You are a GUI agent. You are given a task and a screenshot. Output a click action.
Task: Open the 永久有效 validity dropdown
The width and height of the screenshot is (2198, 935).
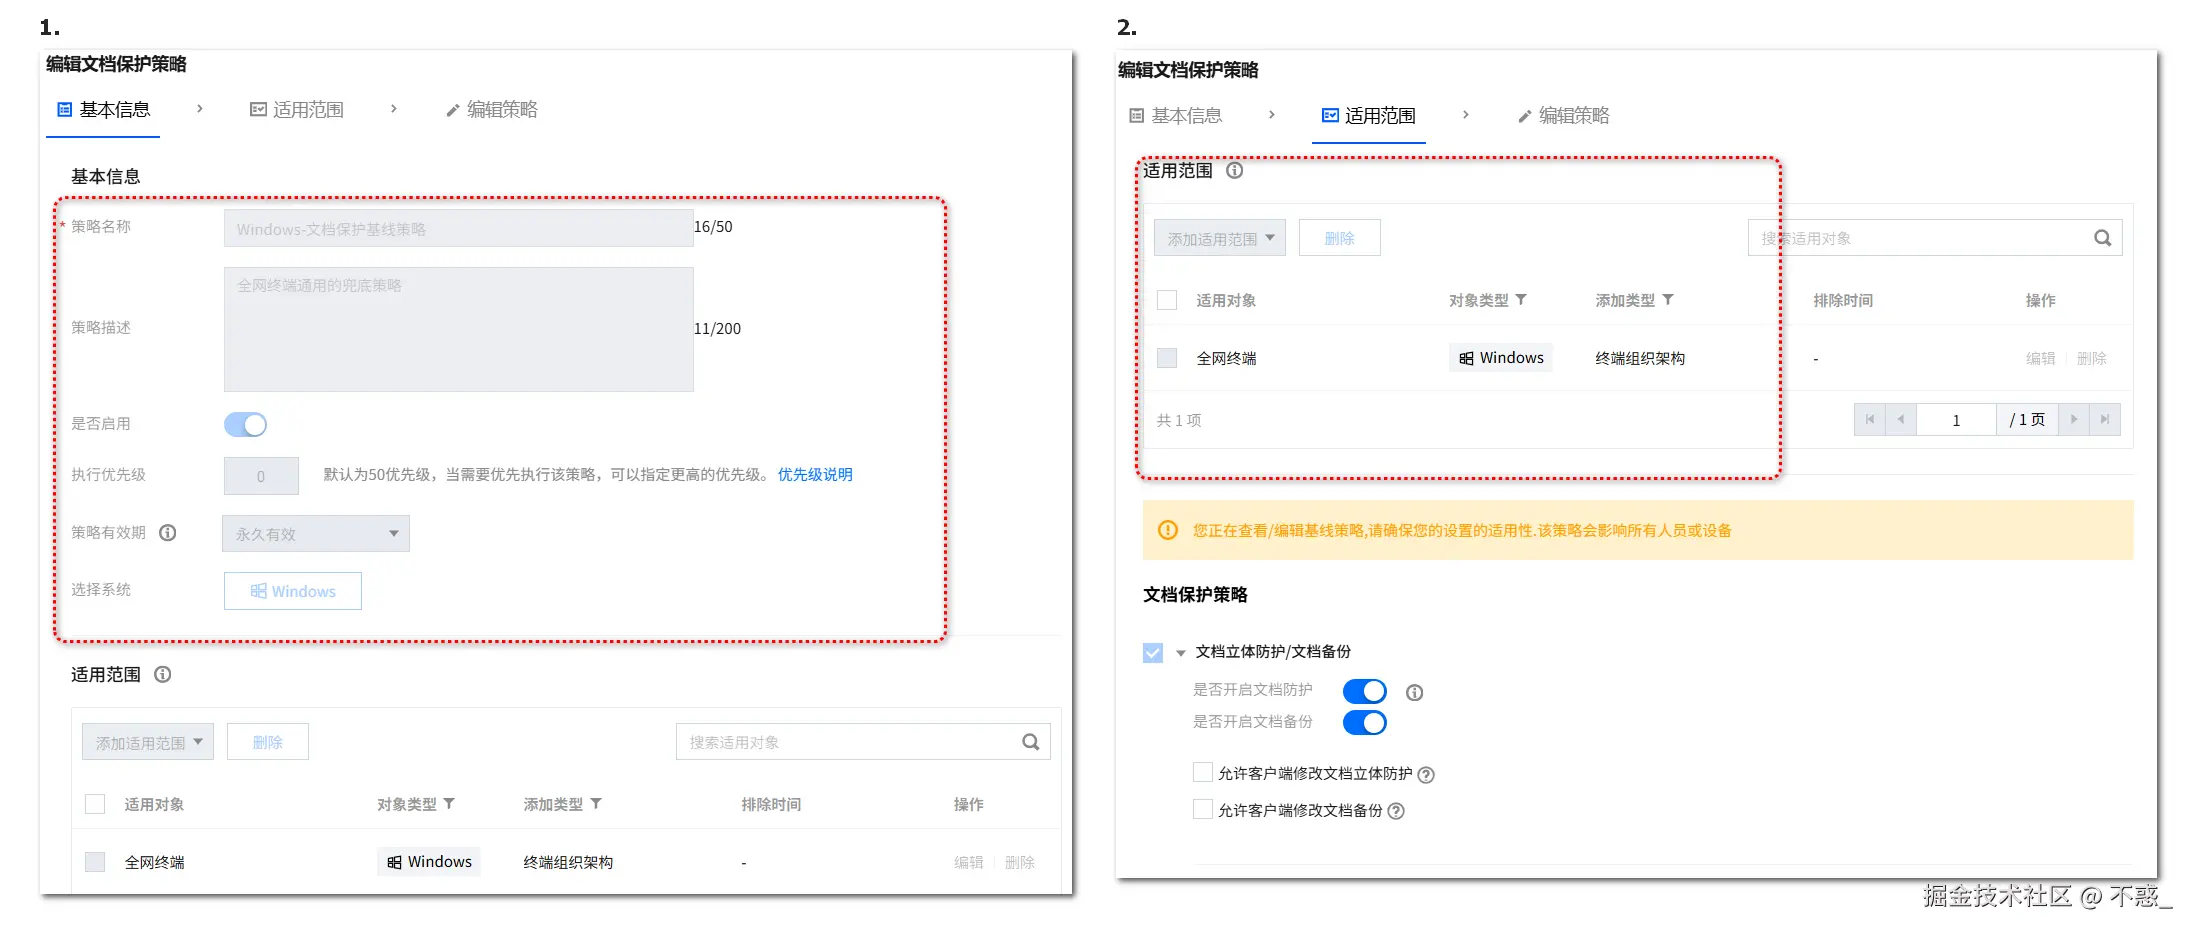point(316,534)
